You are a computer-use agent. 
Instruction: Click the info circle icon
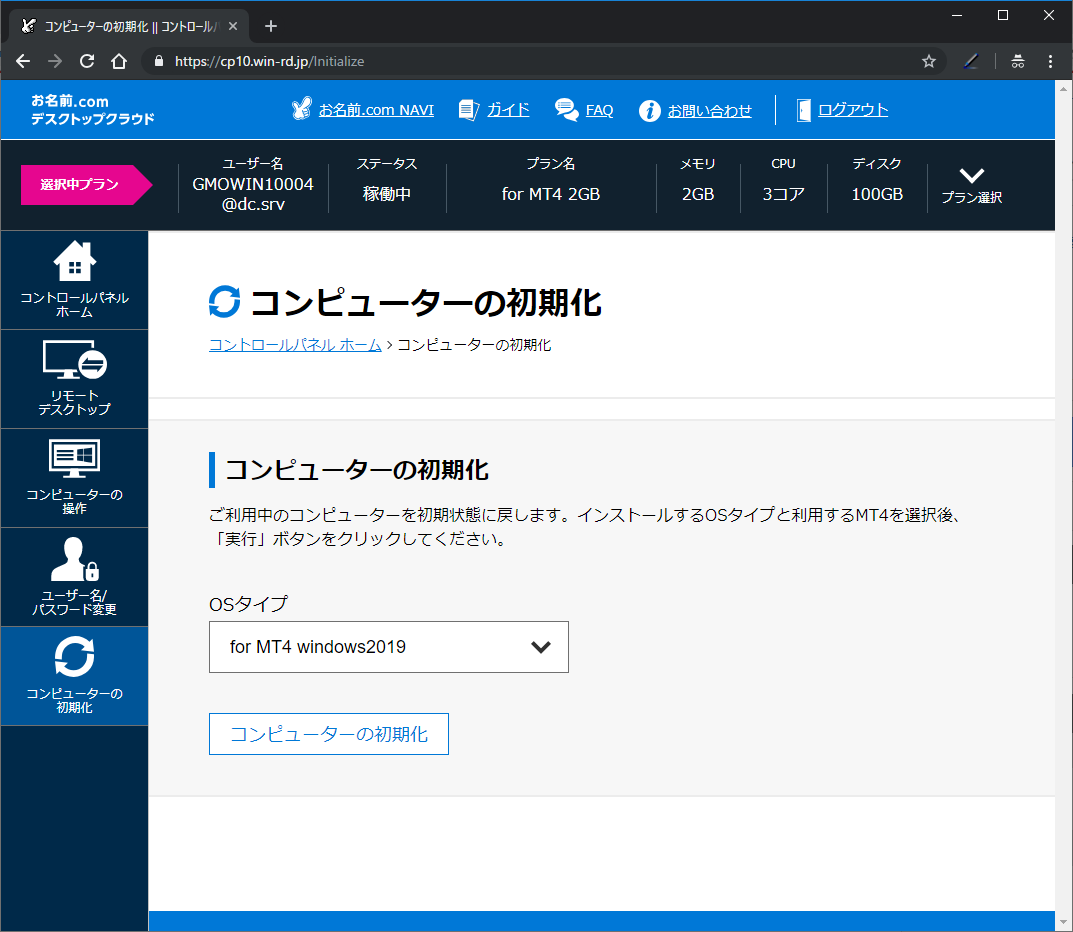point(649,110)
